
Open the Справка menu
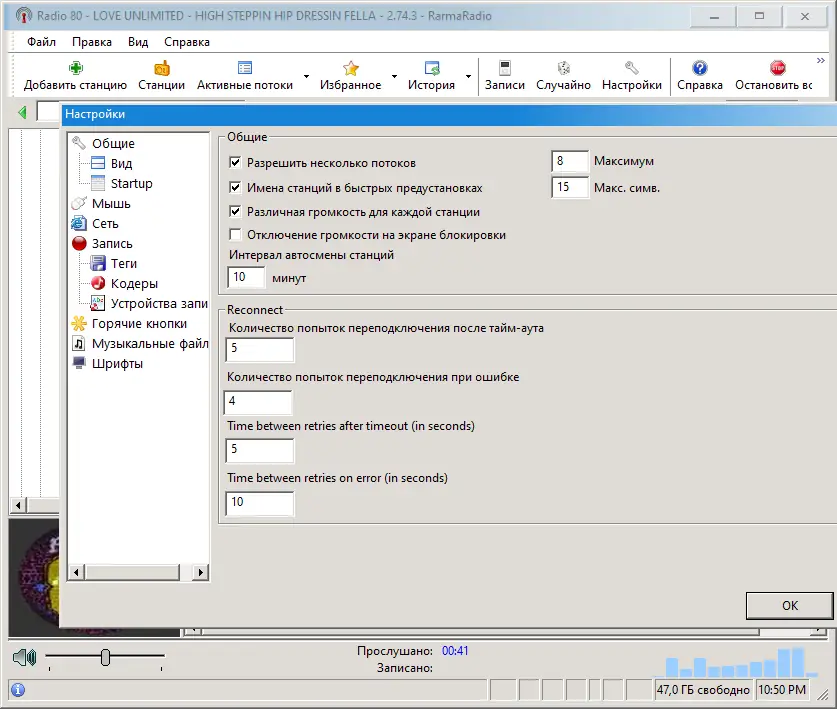pos(187,42)
